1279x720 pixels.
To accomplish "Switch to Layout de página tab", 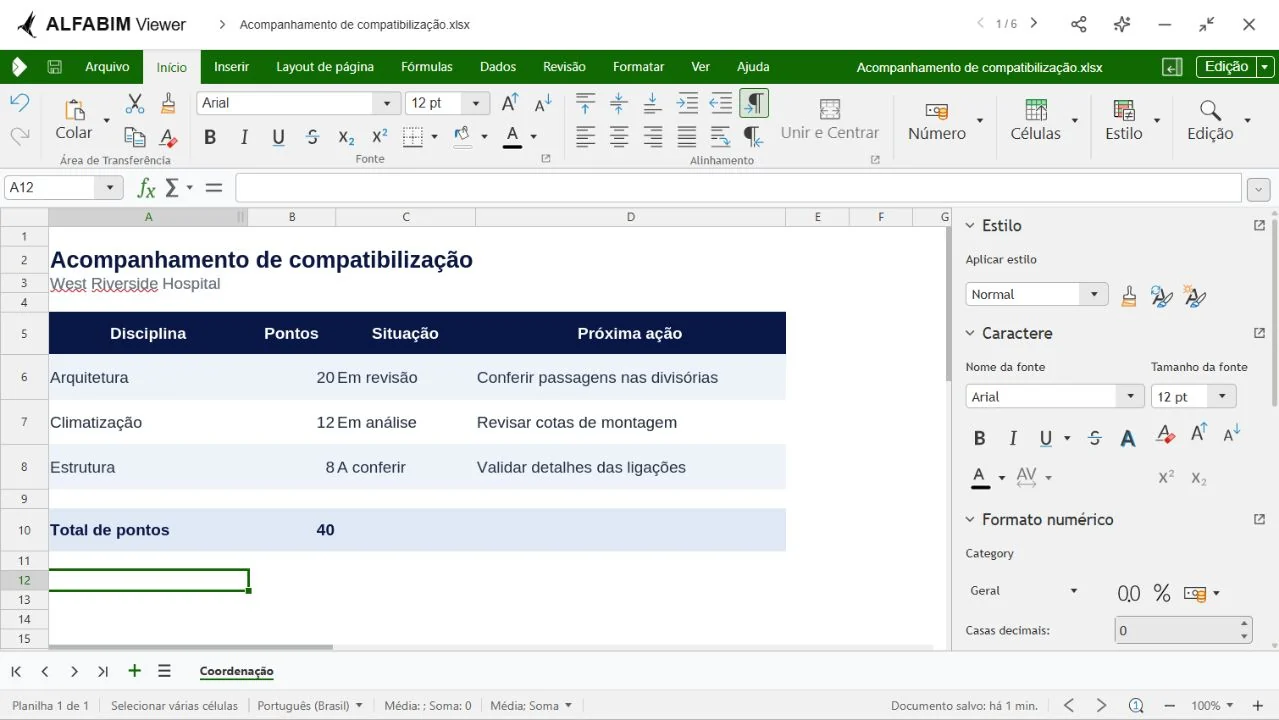I will (325, 67).
